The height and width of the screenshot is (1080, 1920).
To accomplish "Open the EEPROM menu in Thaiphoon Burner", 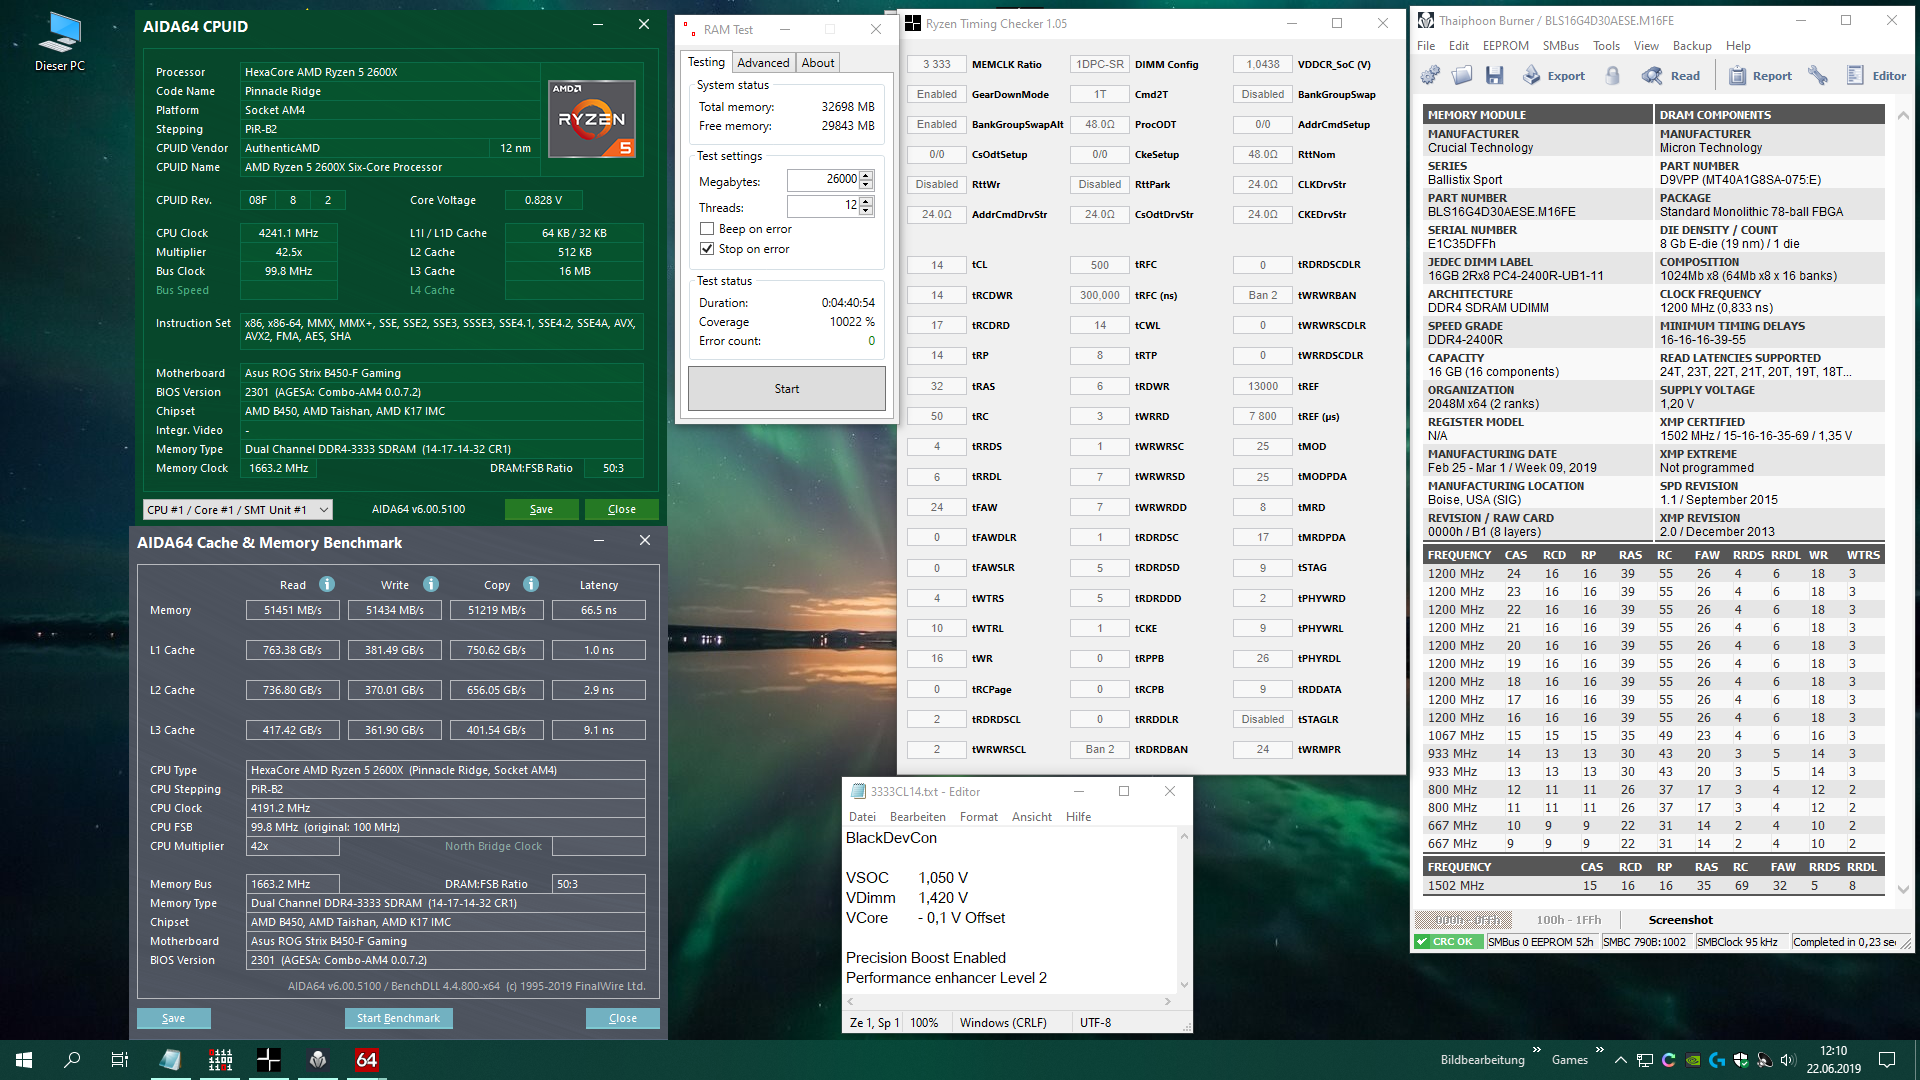I will (x=1505, y=46).
